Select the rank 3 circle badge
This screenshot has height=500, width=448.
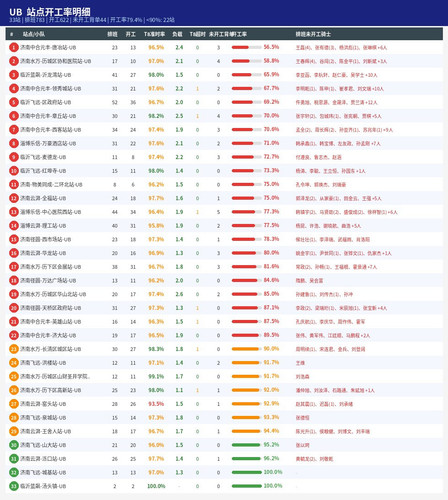tap(14, 75)
